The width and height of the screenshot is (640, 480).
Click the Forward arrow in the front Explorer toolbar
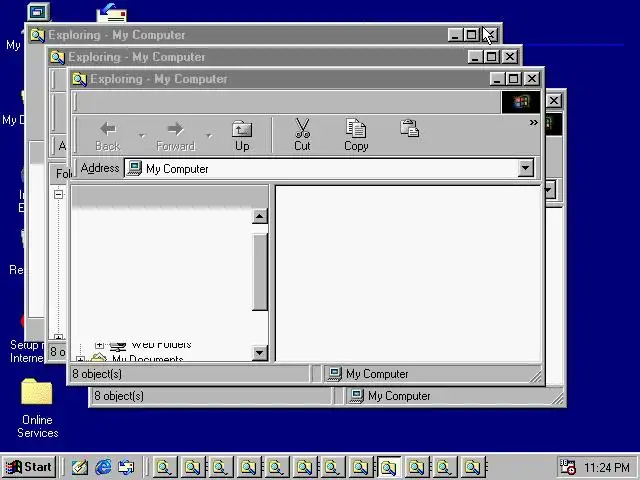pyautogui.click(x=176, y=129)
